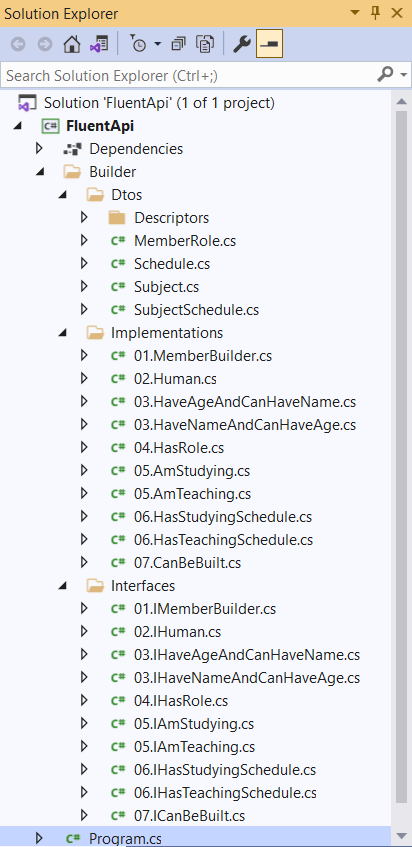Image resolution: width=412 pixels, height=847 pixels.
Task: Click the C# icon beside Program.cs
Action: click(73, 839)
